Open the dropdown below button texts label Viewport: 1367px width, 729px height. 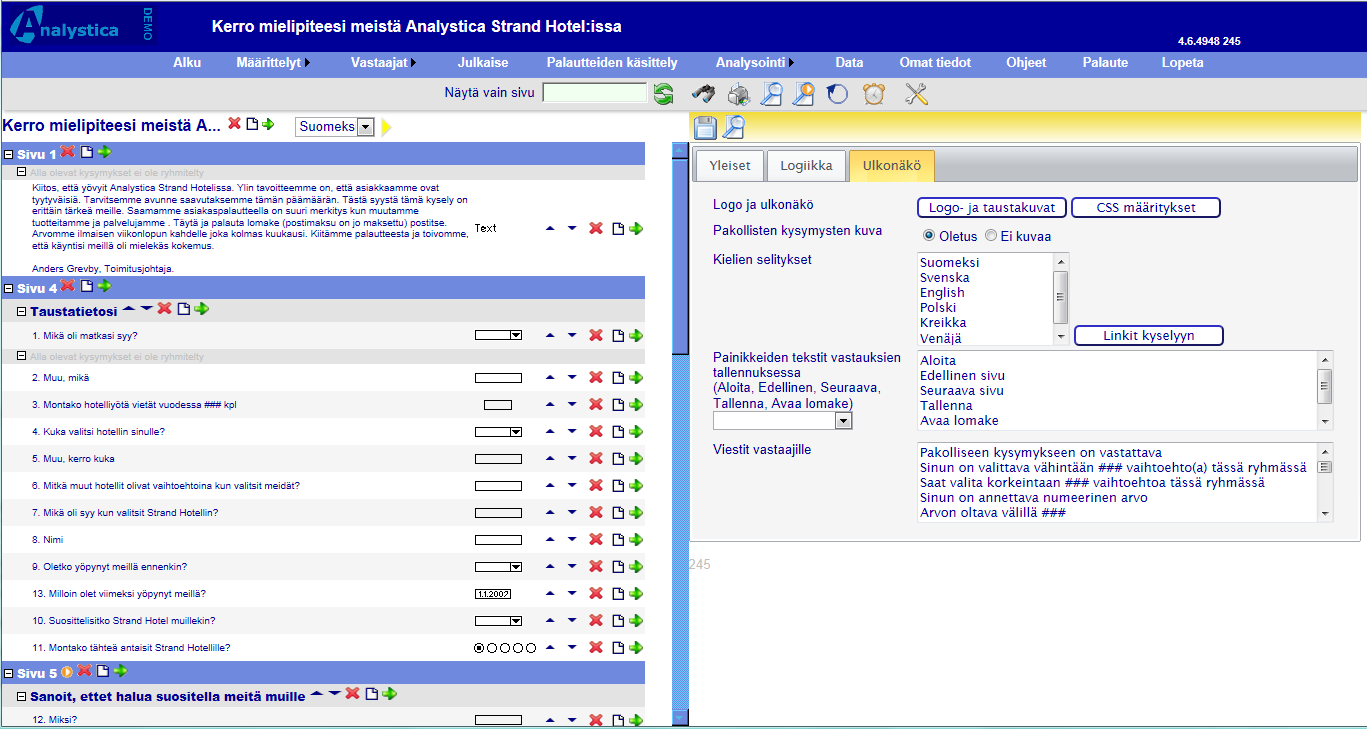point(782,421)
